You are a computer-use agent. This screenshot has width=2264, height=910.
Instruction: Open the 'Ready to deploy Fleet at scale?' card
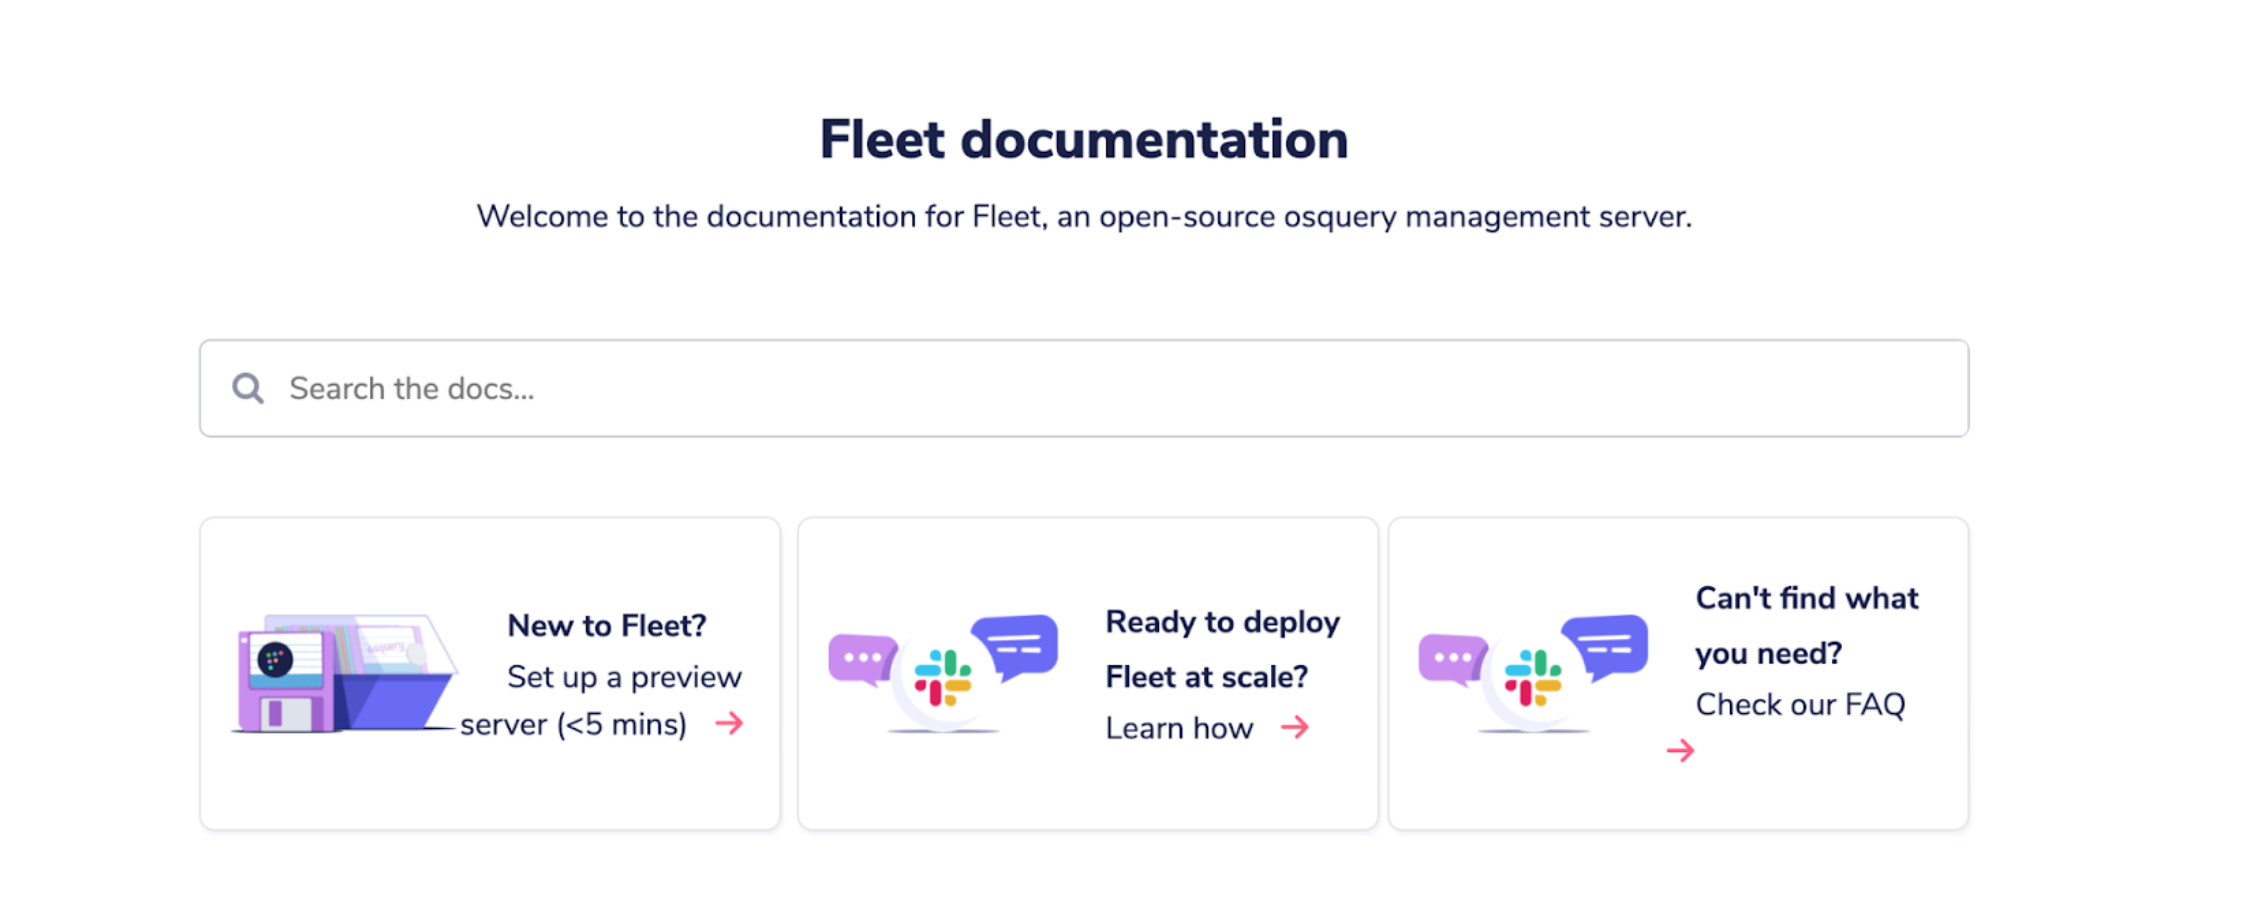1089,673
